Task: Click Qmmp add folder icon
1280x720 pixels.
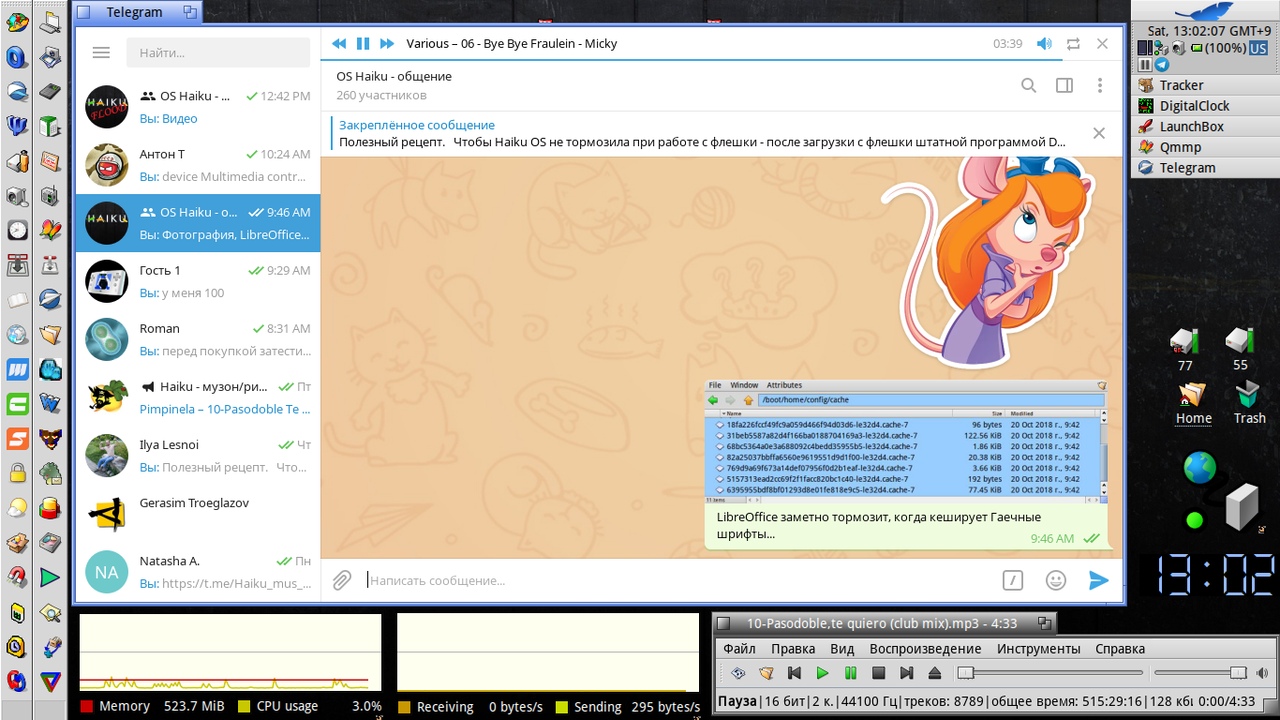Action: click(x=766, y=673)
